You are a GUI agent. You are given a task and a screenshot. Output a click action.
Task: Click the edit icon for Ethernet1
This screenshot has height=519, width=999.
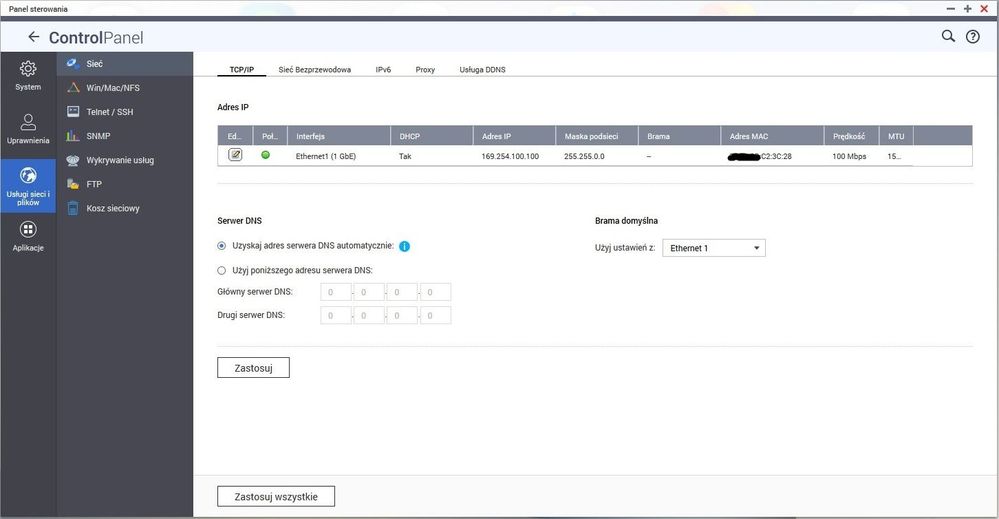tap(235, 155)
